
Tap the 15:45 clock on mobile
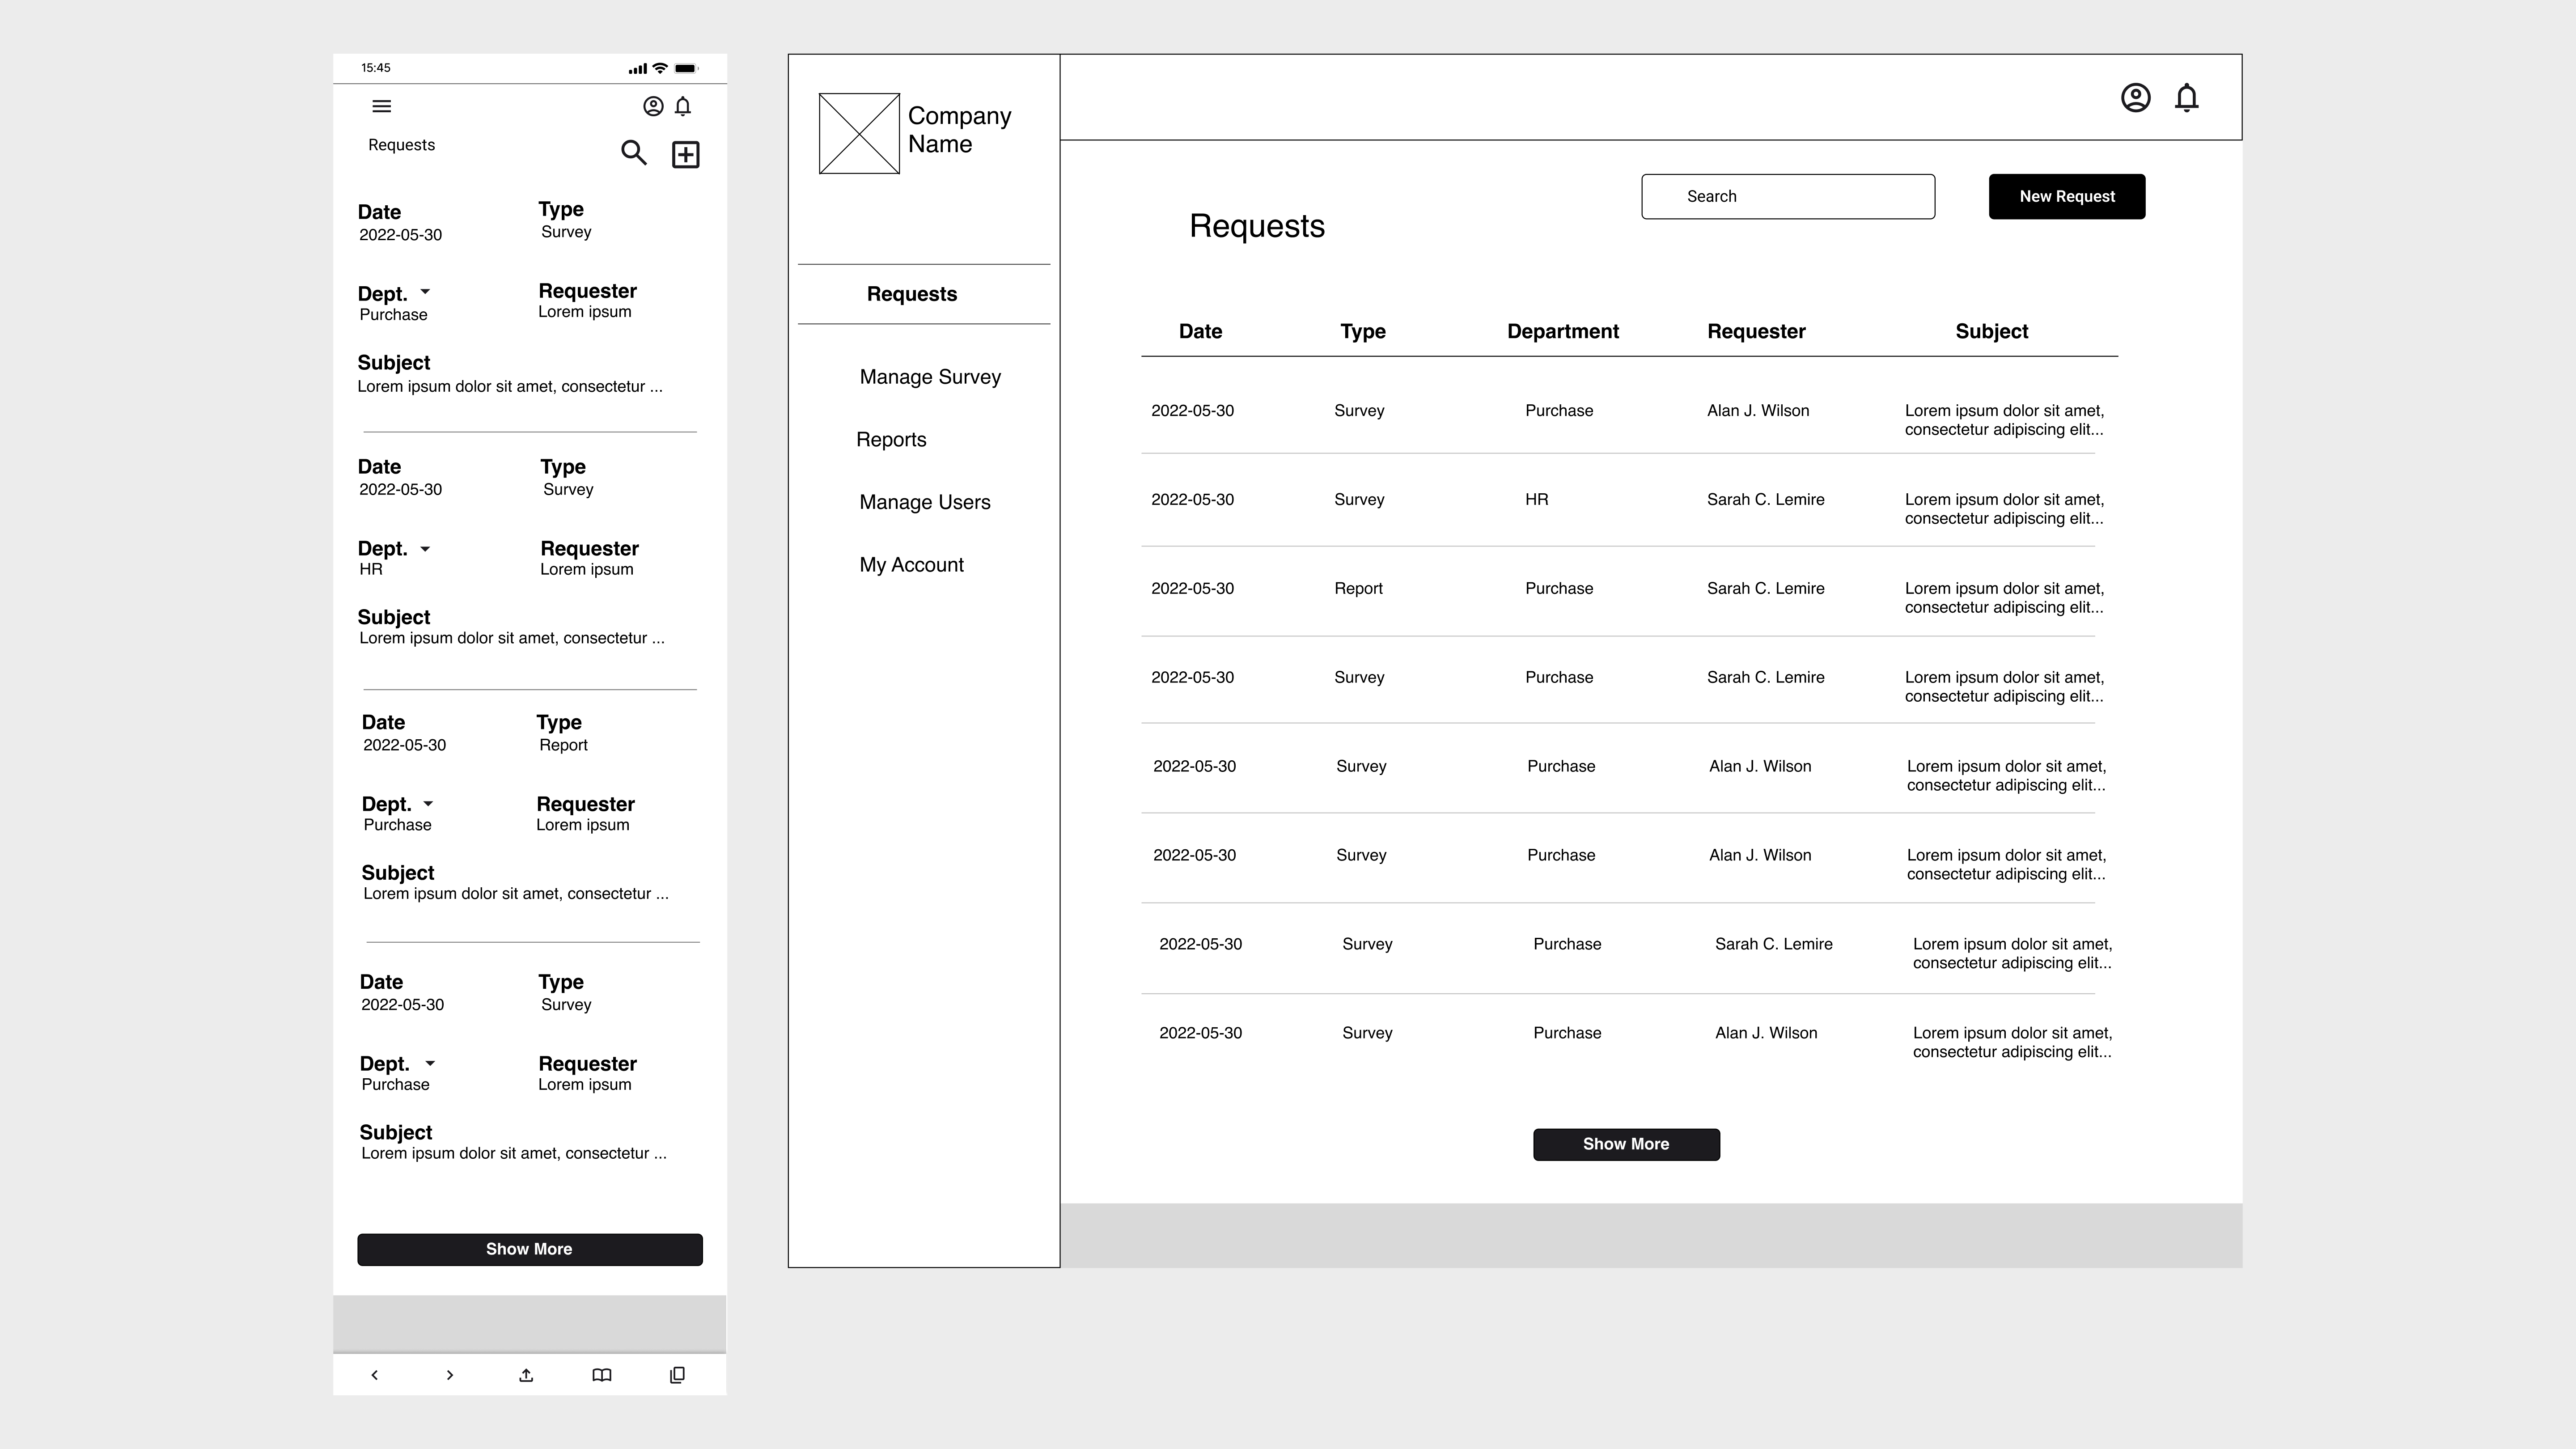click(x=376, y=68)
